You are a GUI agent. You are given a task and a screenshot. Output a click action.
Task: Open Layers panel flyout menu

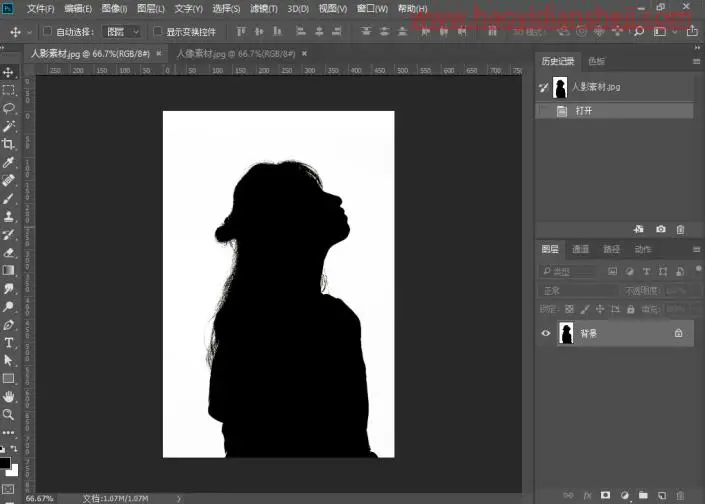[696, 249]
